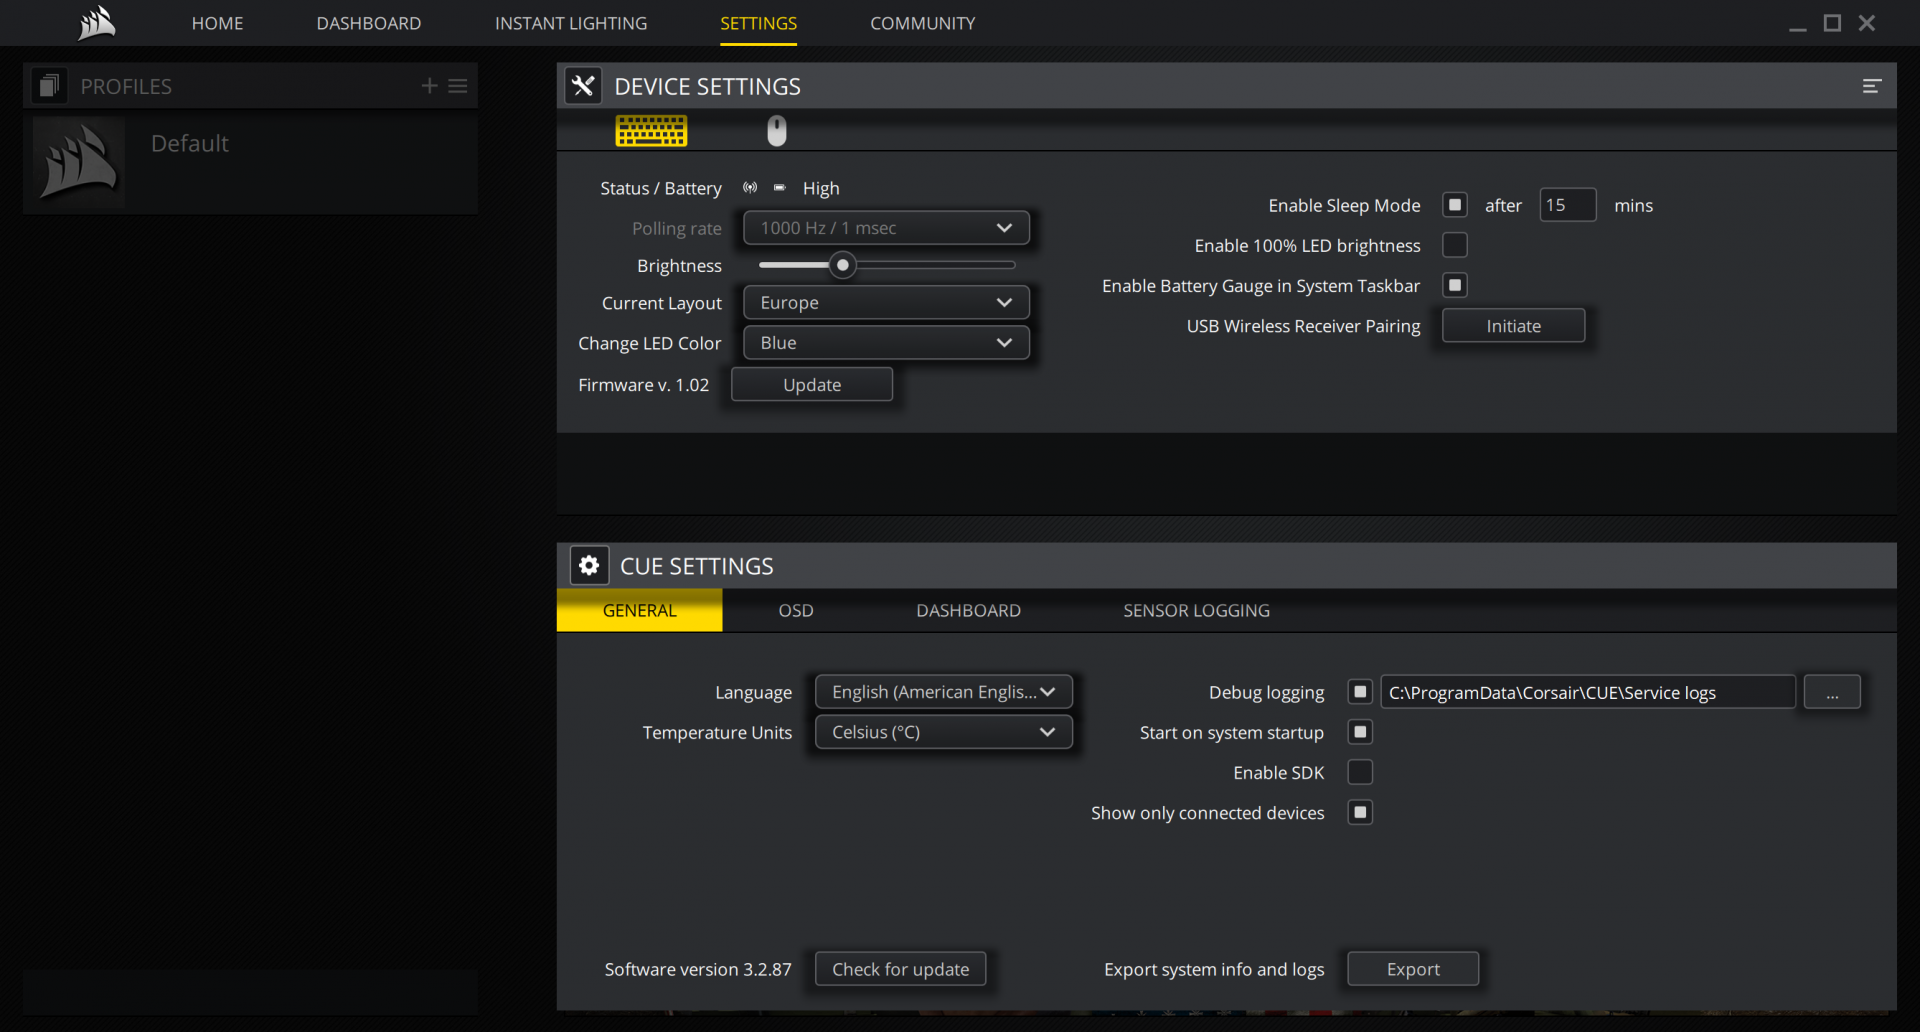This screenshot has height=1032, width=1920.
Task: Check the Enable SDK checkbox
Action: point(1360,772)
